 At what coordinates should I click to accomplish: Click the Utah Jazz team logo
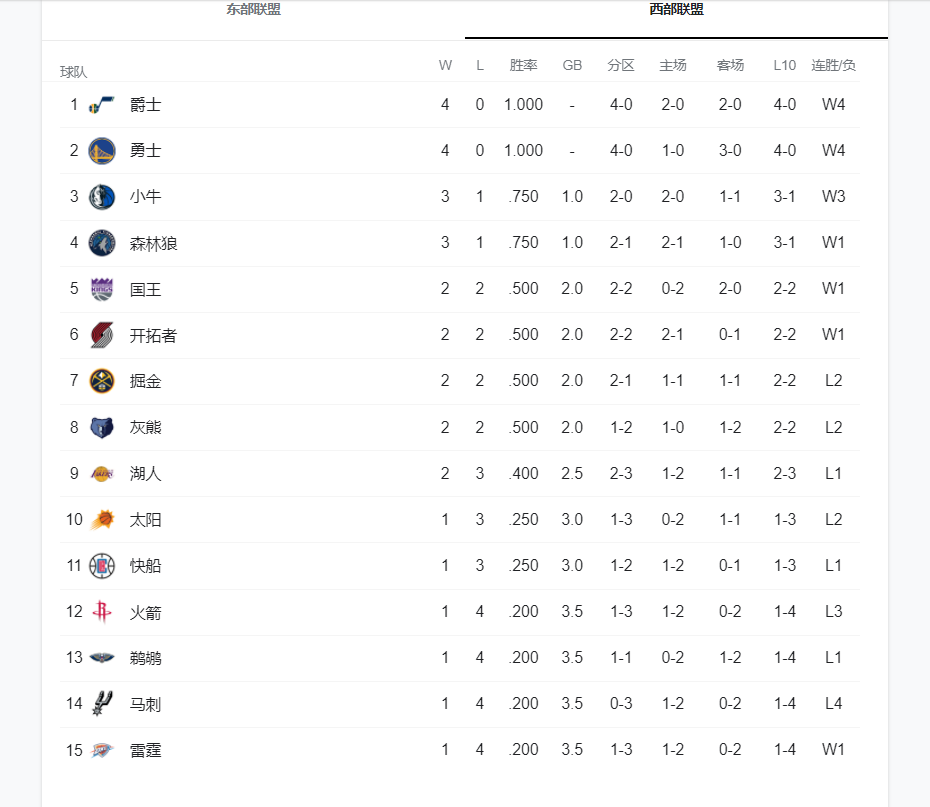(102, 105)
